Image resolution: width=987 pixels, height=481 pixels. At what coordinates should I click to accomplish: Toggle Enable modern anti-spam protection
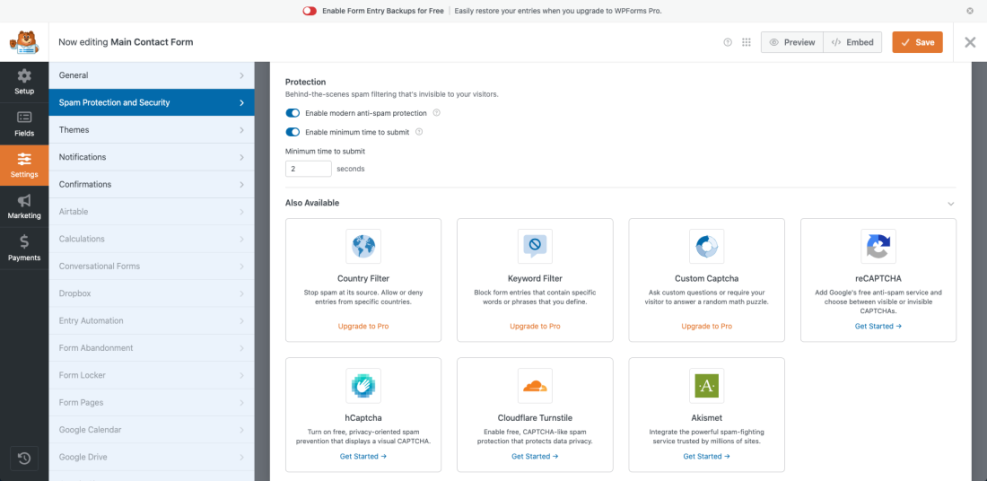[293, 113]
